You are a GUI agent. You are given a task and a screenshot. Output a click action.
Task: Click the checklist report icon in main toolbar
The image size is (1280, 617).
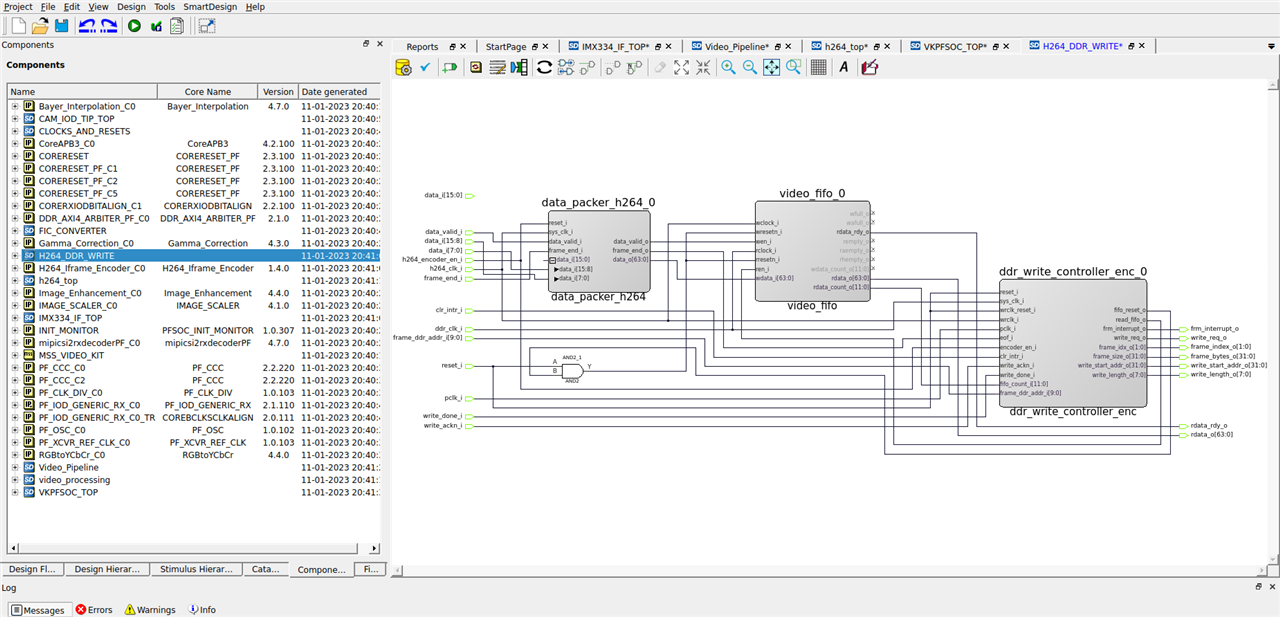[x=176, y=26]
